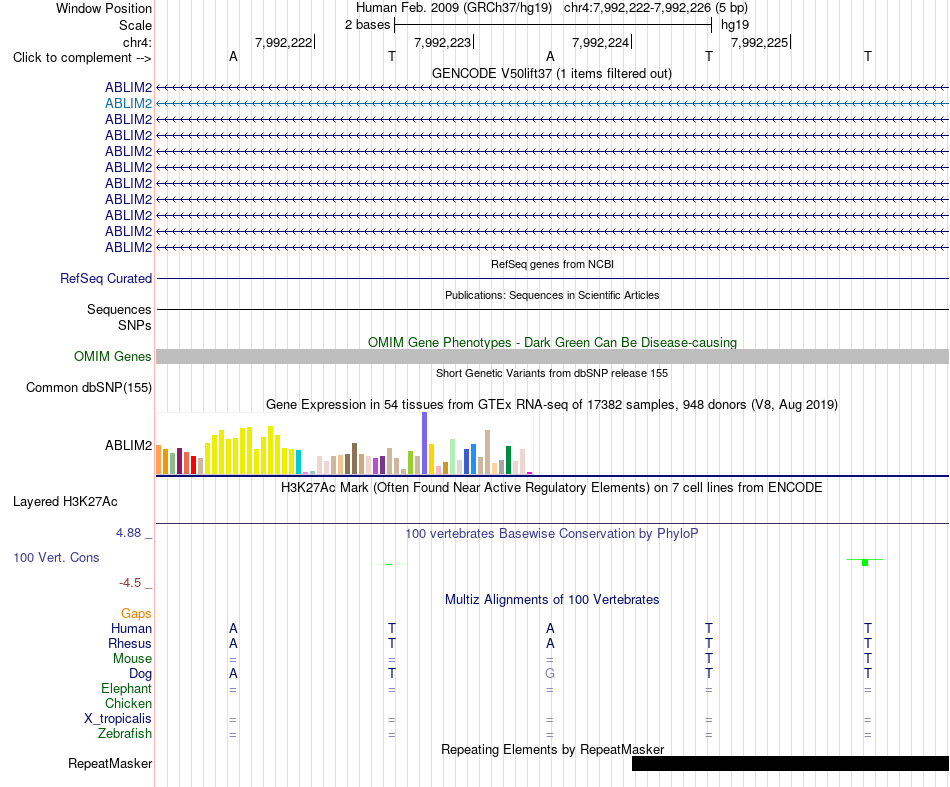
Task: Open 'Repeating Elements by RepeatMasker' title
Action: (552, 750)
